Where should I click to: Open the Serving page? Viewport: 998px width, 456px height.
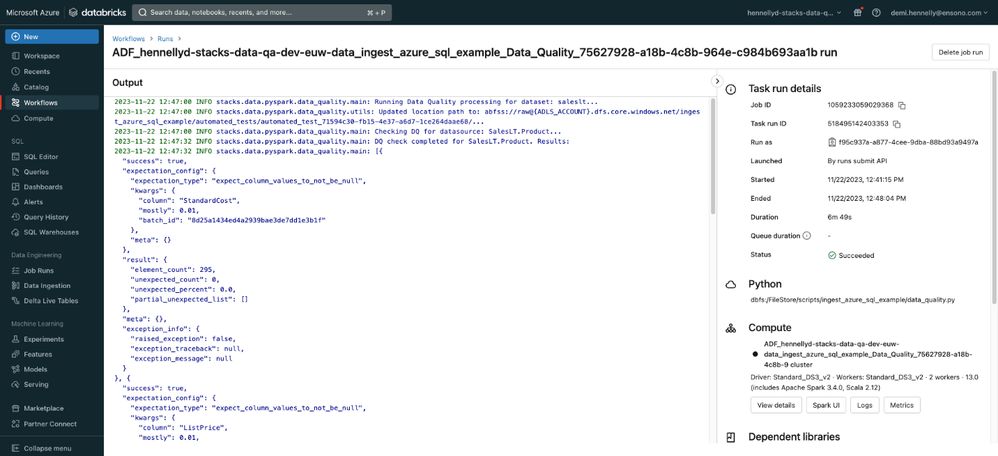[52, 385]
